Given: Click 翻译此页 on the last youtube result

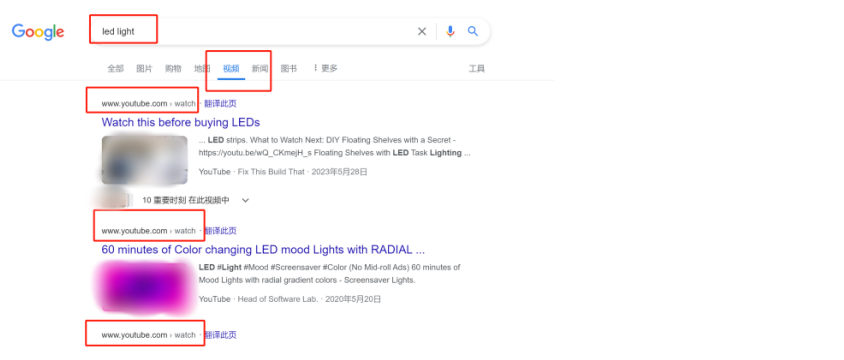Looking at the screenshot, I should [x=220, y=335].
